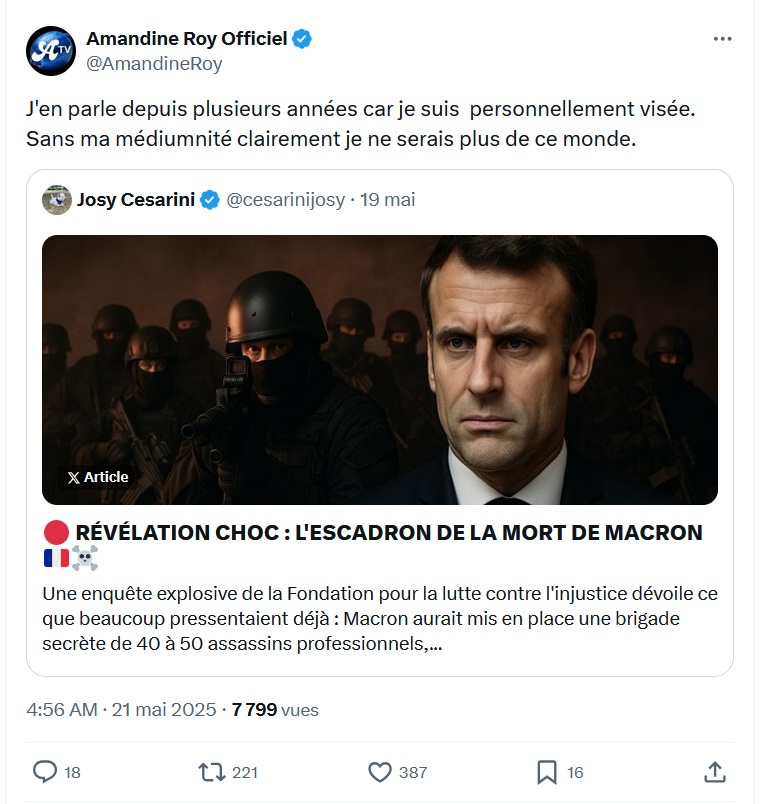760x804 pixels.
Task: Click the 4:56 AM · 21 mai 2025 timestamp
Action: (121, 710)
